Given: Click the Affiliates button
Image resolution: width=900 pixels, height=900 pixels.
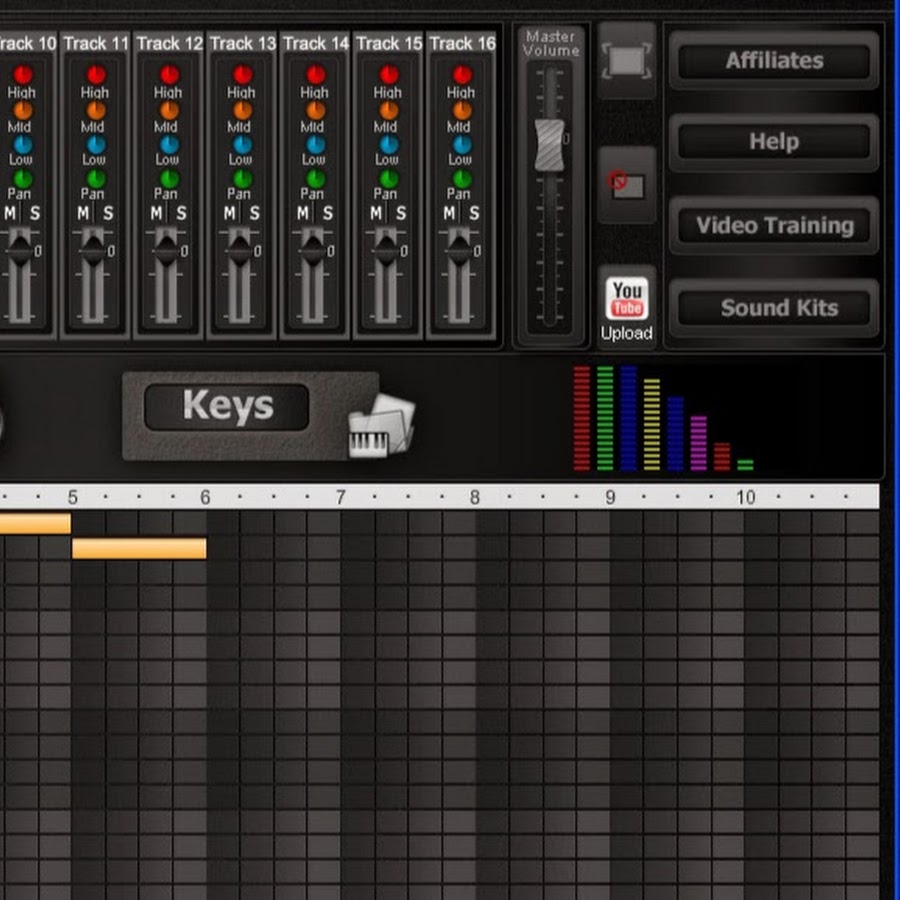Looking at the screenshot, I should tap(774, 60).
